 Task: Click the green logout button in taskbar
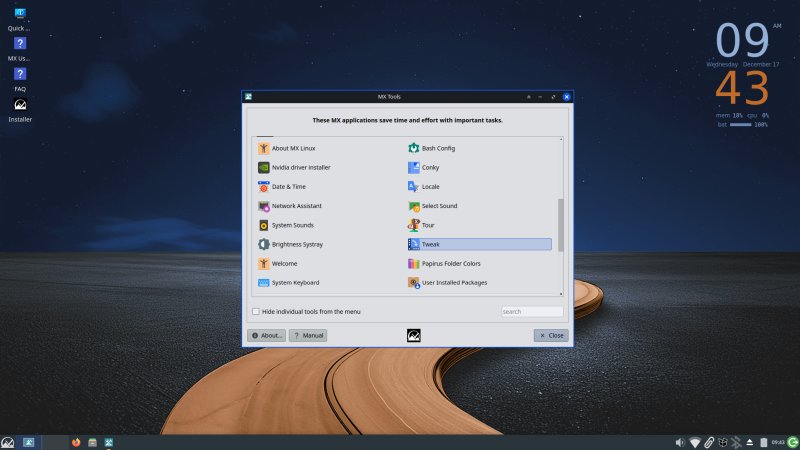click(793, 442)
